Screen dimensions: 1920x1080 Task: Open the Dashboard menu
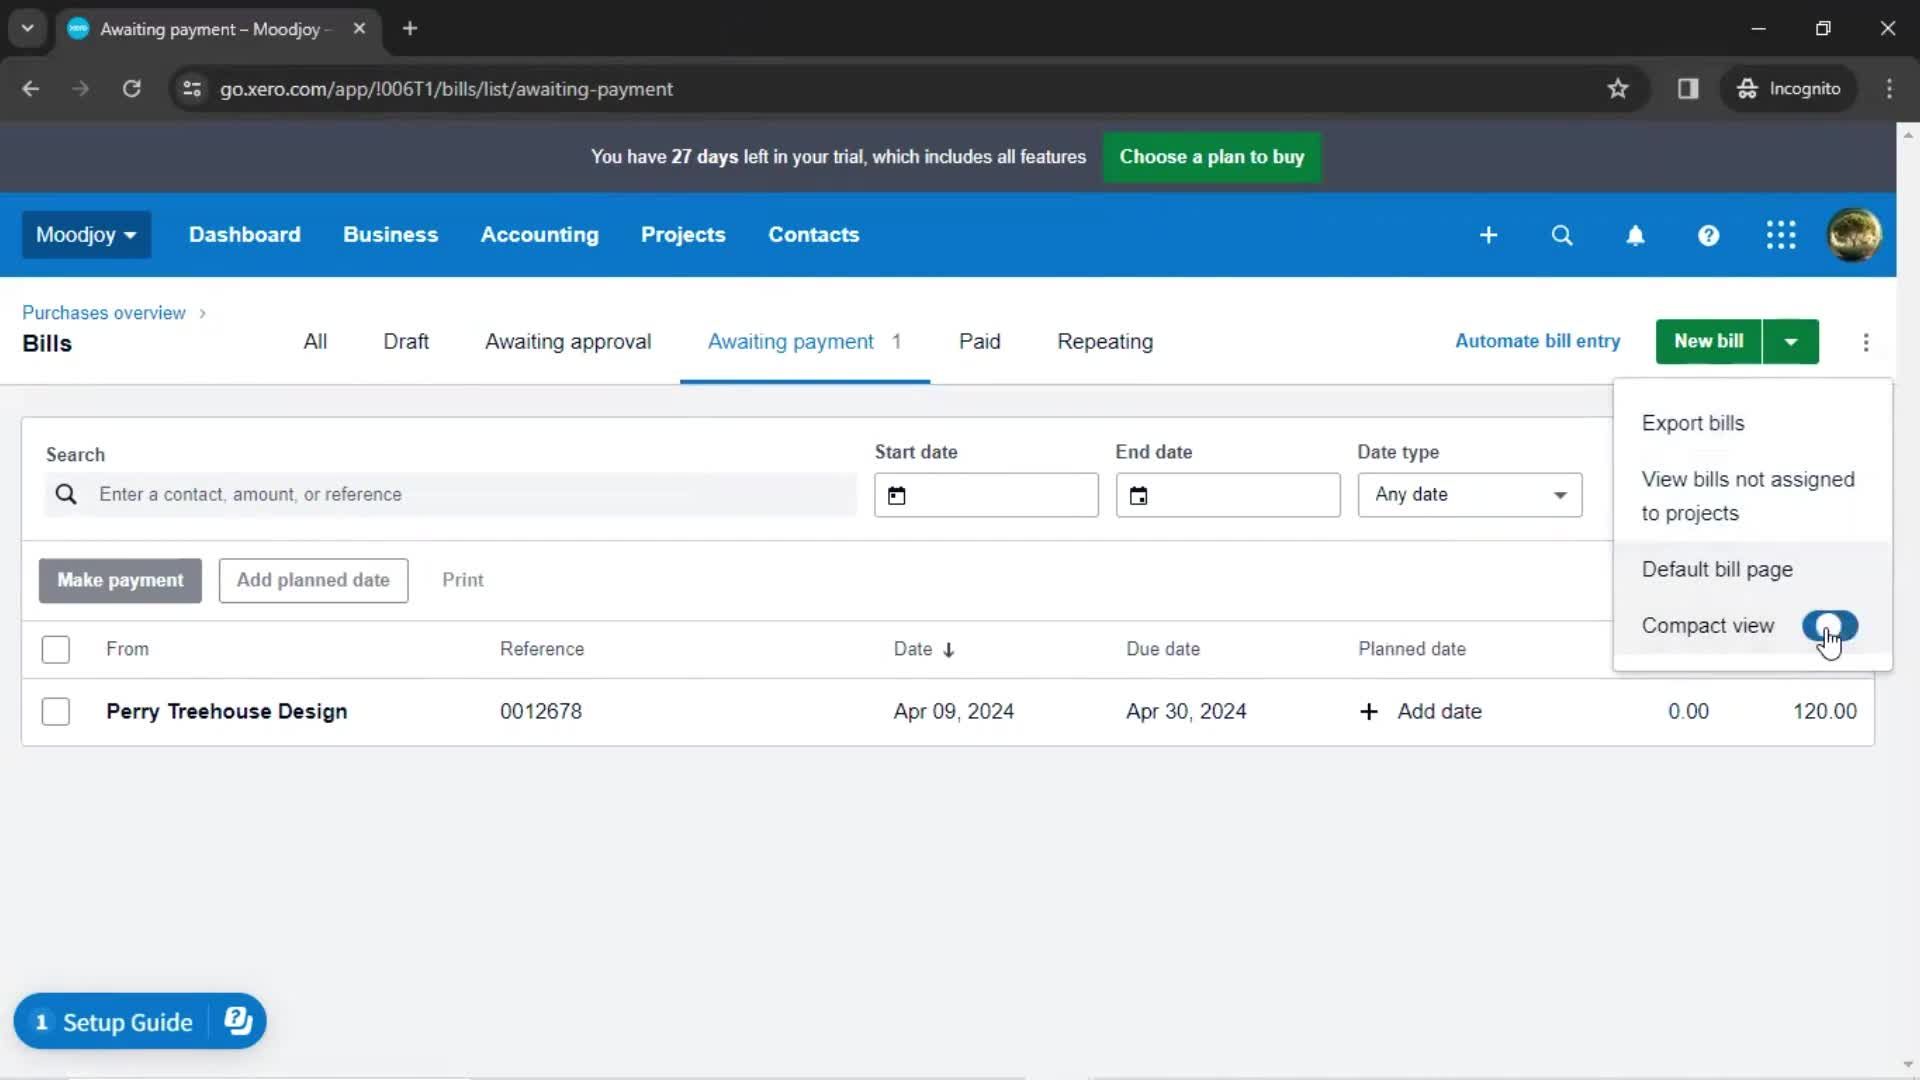coord(245,235)
